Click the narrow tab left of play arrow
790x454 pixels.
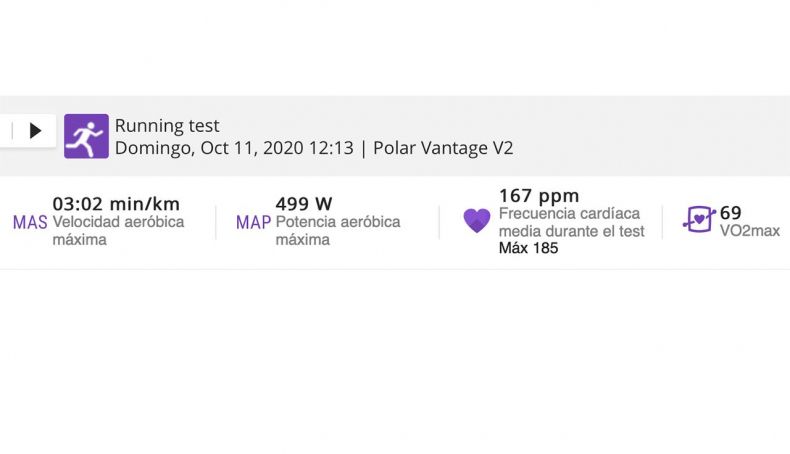[6, 131]
